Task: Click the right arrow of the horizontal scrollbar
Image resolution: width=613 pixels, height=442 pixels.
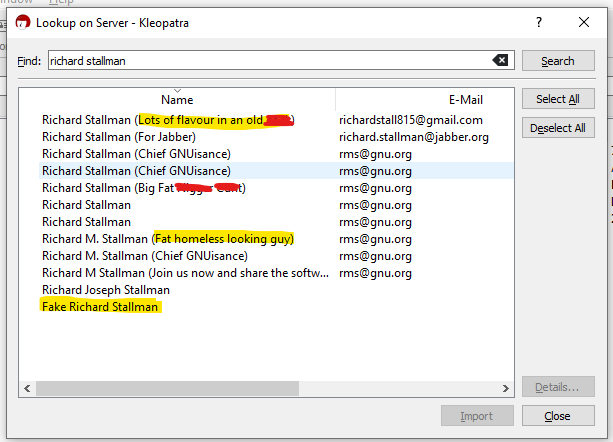Action: pos(505,388)
